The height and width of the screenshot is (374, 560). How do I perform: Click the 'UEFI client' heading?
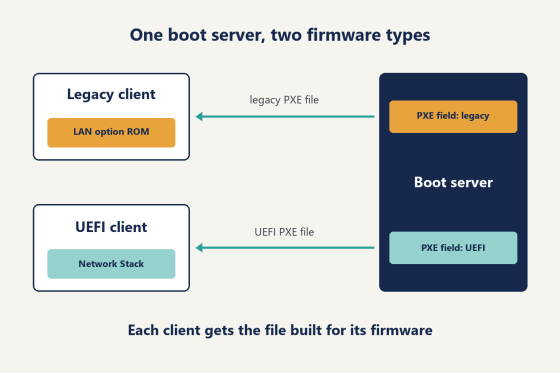click(111, 227)
